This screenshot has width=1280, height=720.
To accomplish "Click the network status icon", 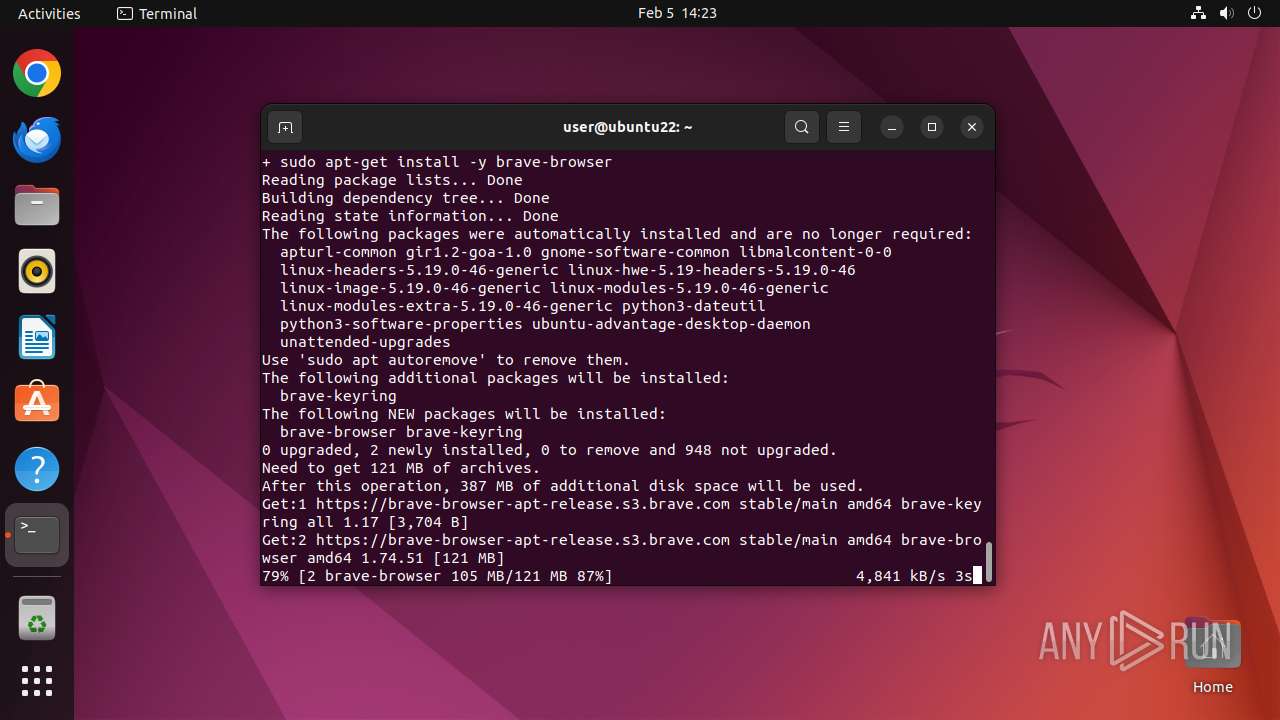I will (x=1199, y=13).
